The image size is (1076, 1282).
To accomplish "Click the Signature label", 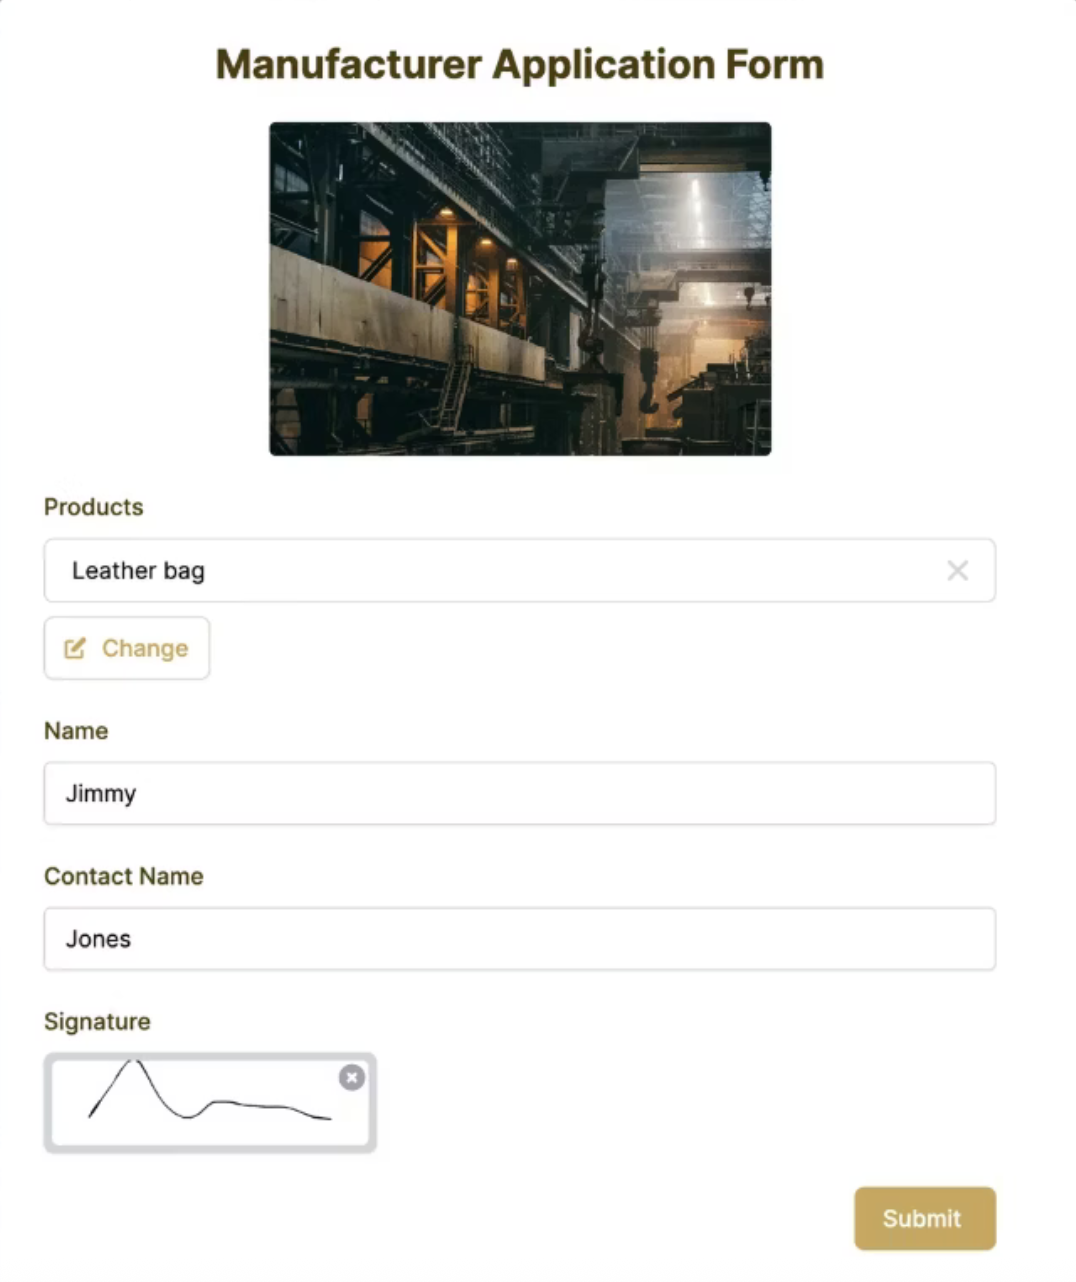I will tap(97, 1021).
